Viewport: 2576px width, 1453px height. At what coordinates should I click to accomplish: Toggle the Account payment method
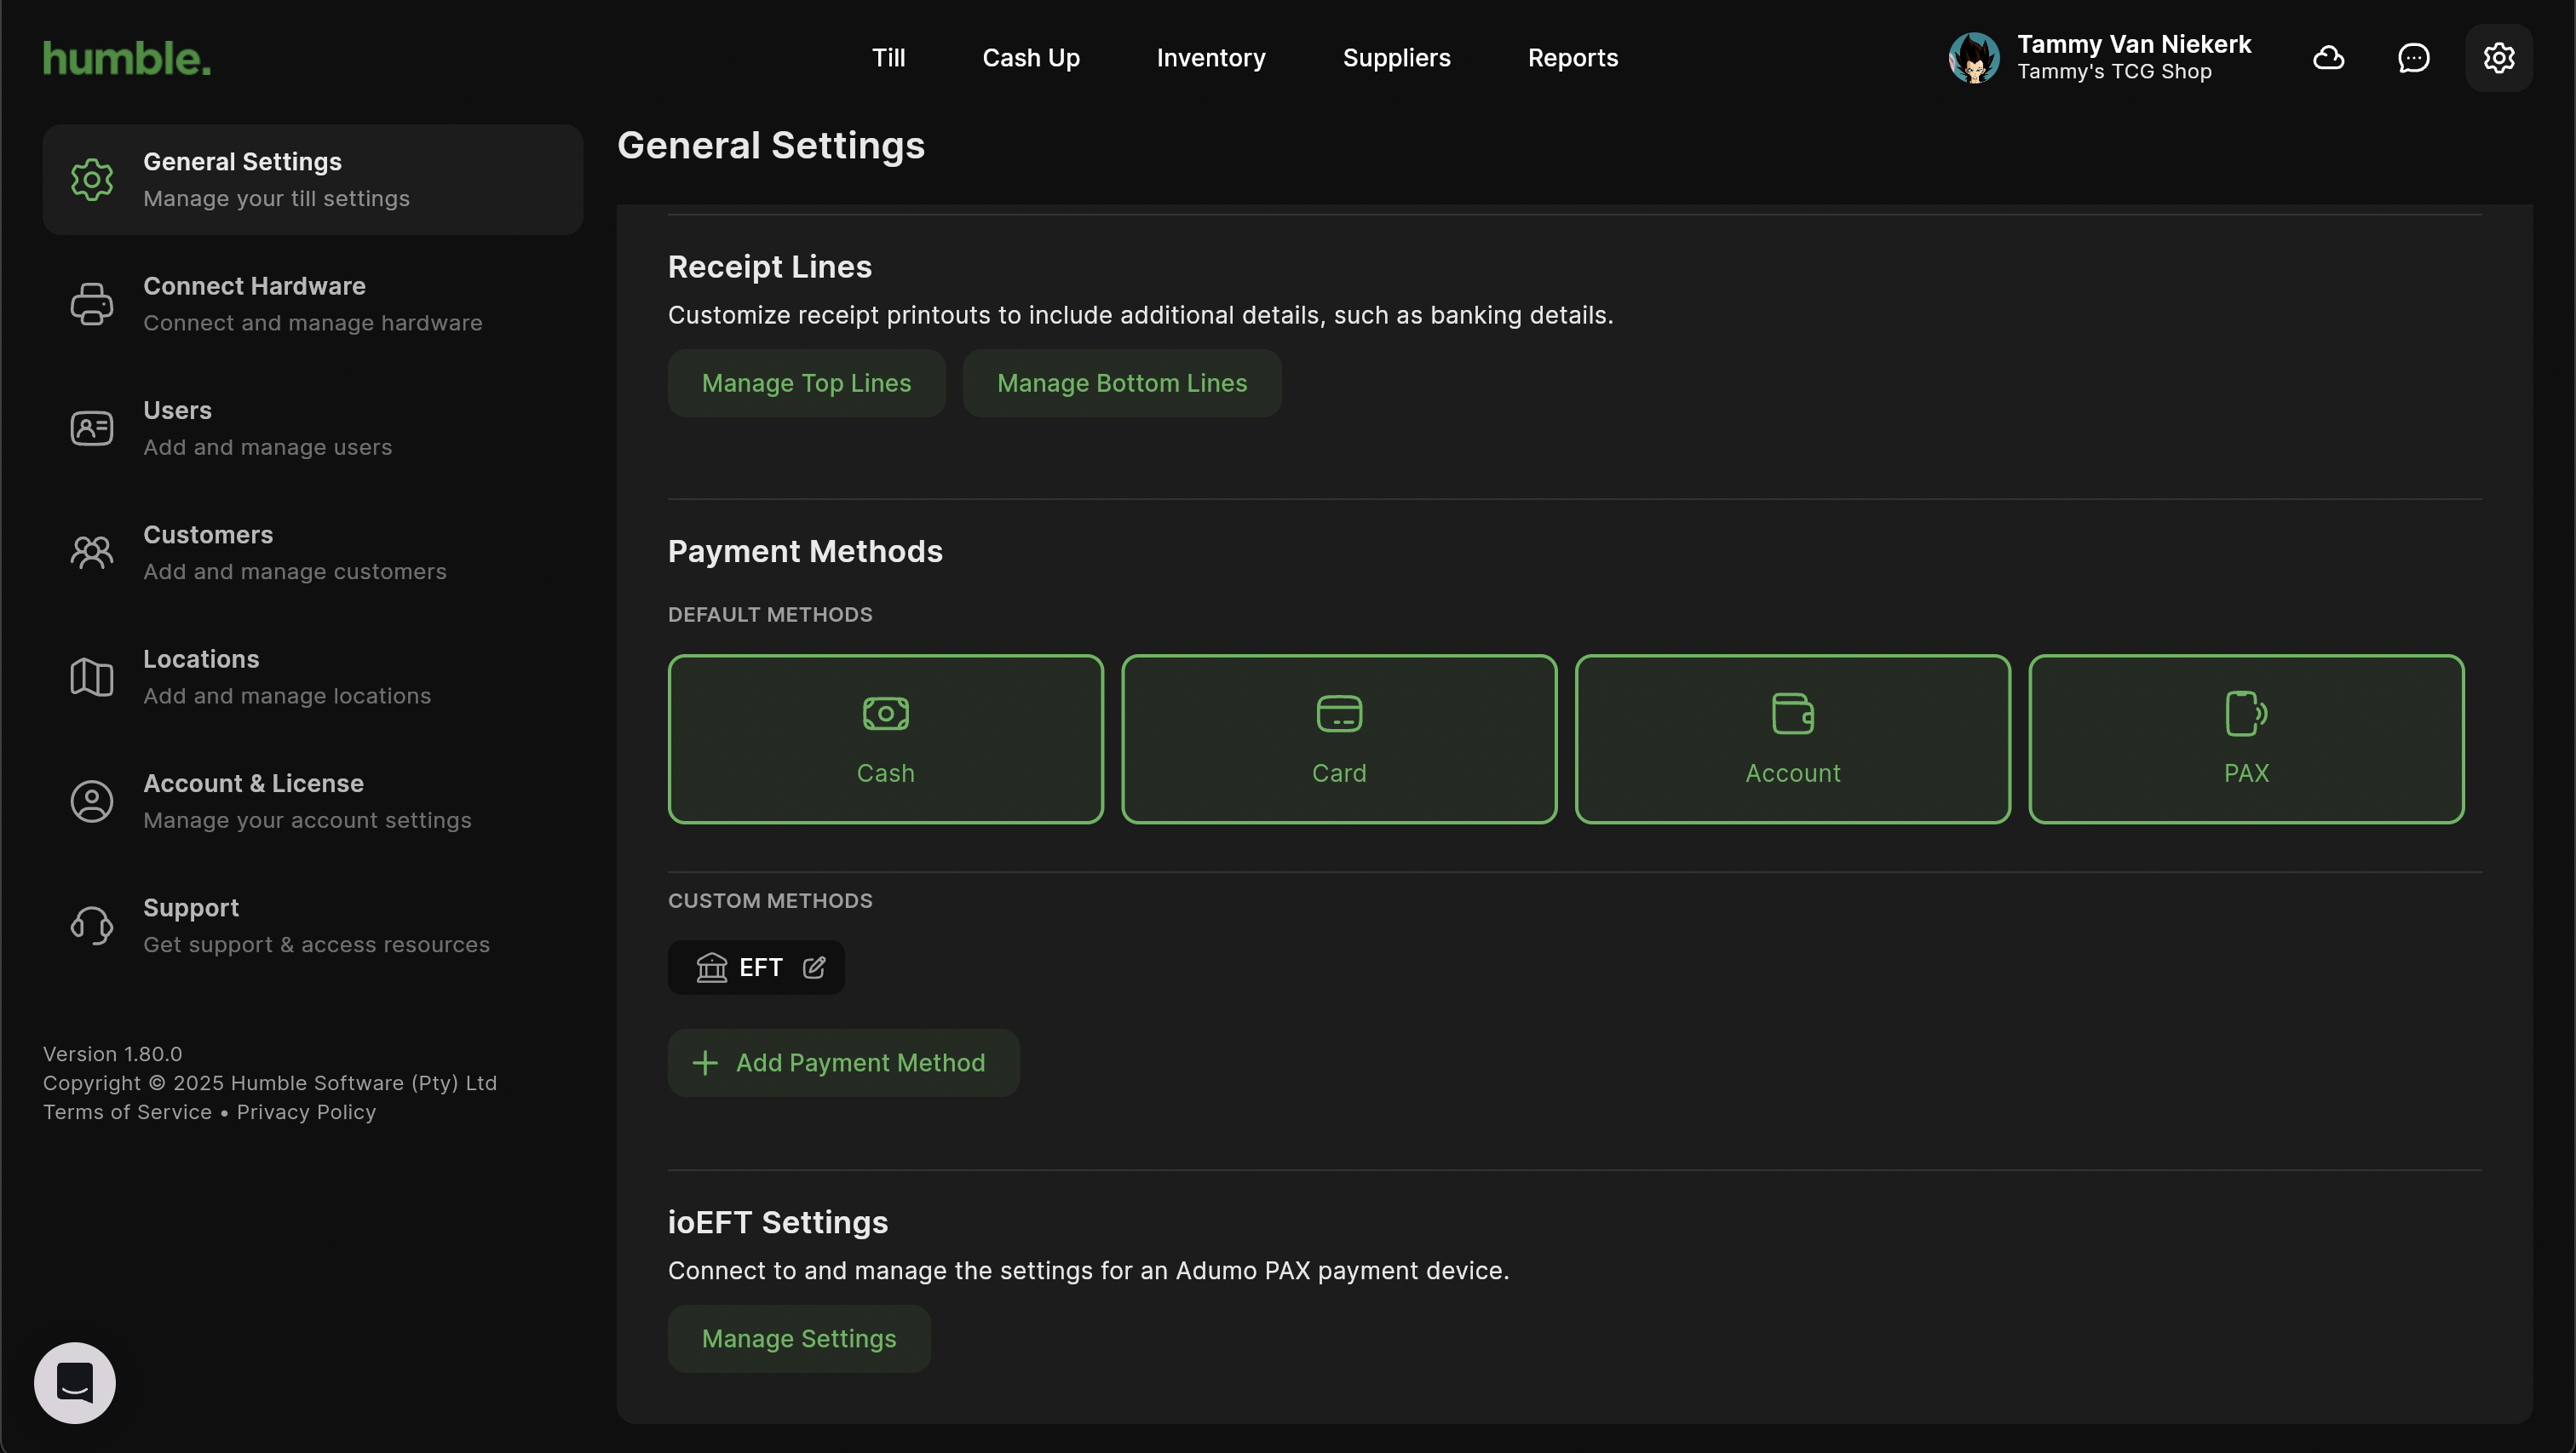[x=1792, y=739]
